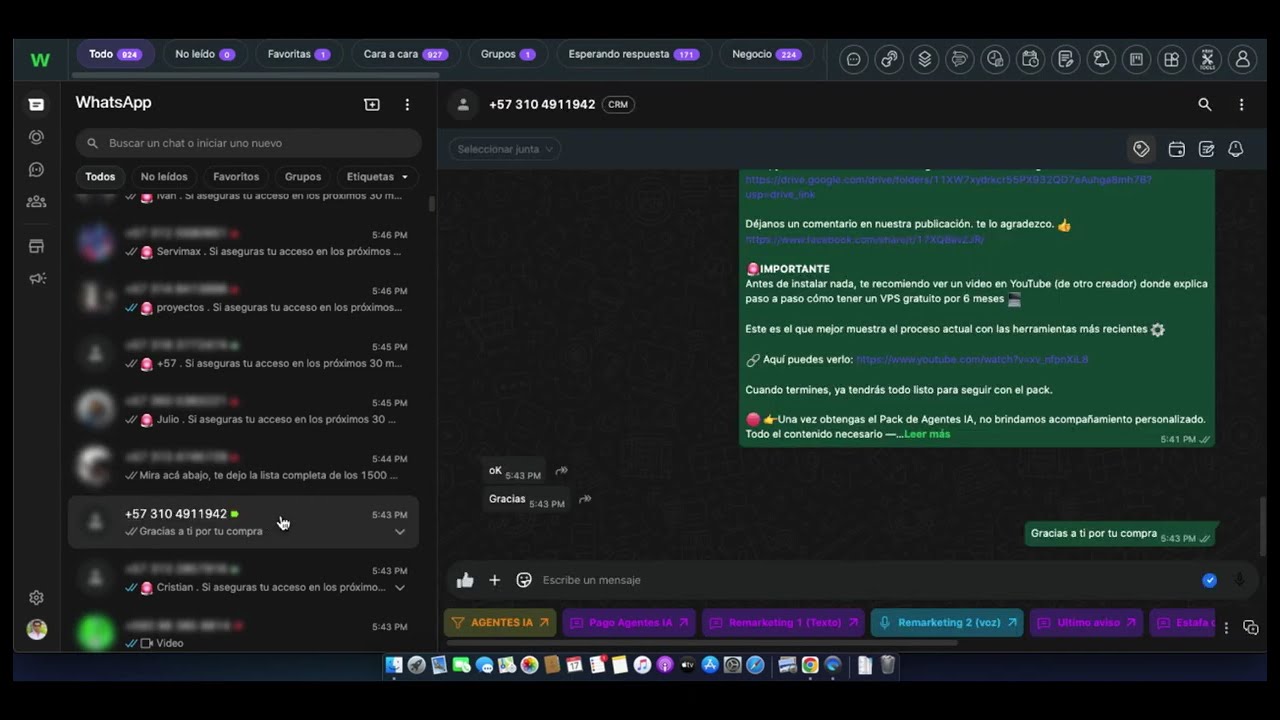Open the Servimax chat row
1280x720 pixels.
tap(243, 243)
